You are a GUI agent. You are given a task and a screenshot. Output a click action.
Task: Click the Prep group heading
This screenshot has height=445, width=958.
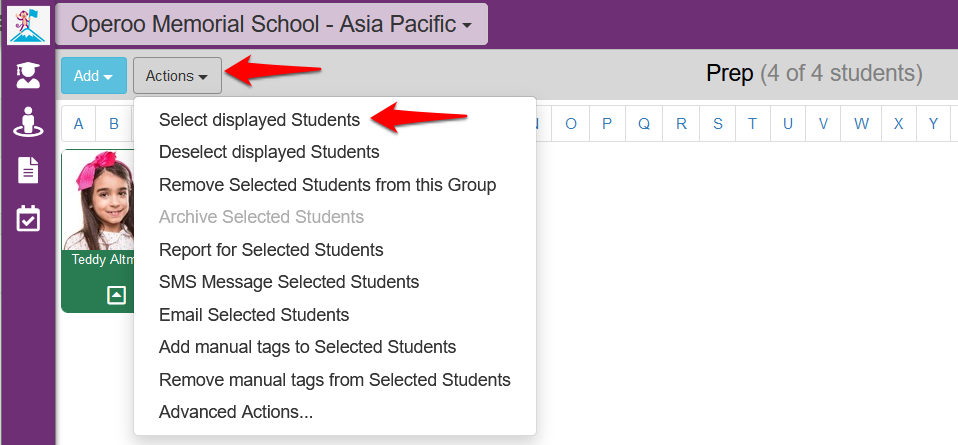click(x=729, y=73)
